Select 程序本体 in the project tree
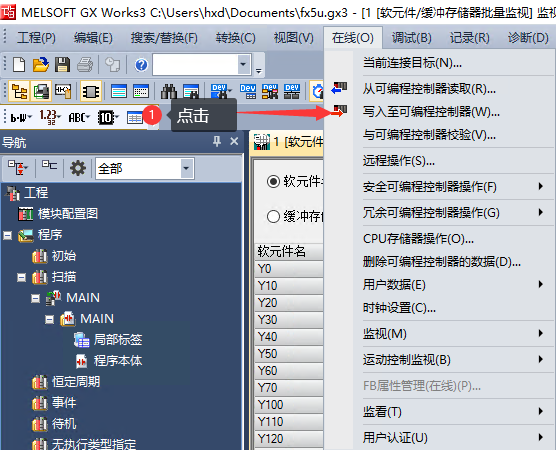 pos(118,361)
